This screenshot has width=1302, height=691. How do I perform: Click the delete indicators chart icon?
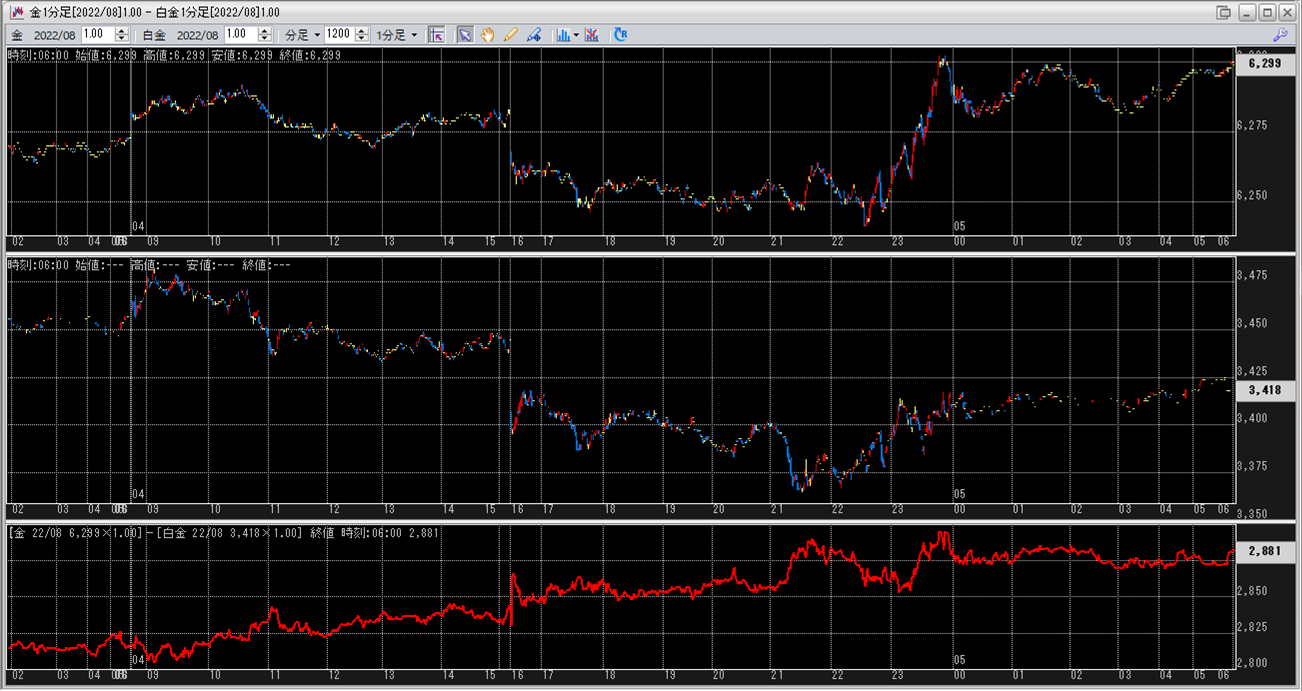[592, 34]
